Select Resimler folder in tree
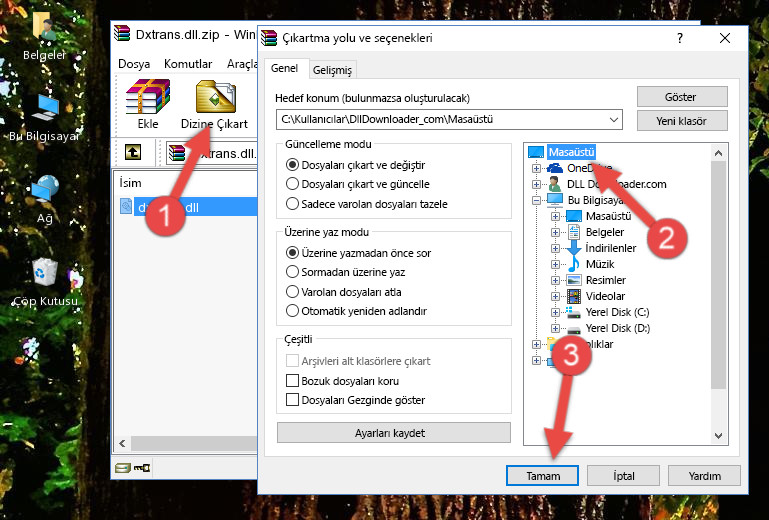769x520 pixels. point(606,280)
